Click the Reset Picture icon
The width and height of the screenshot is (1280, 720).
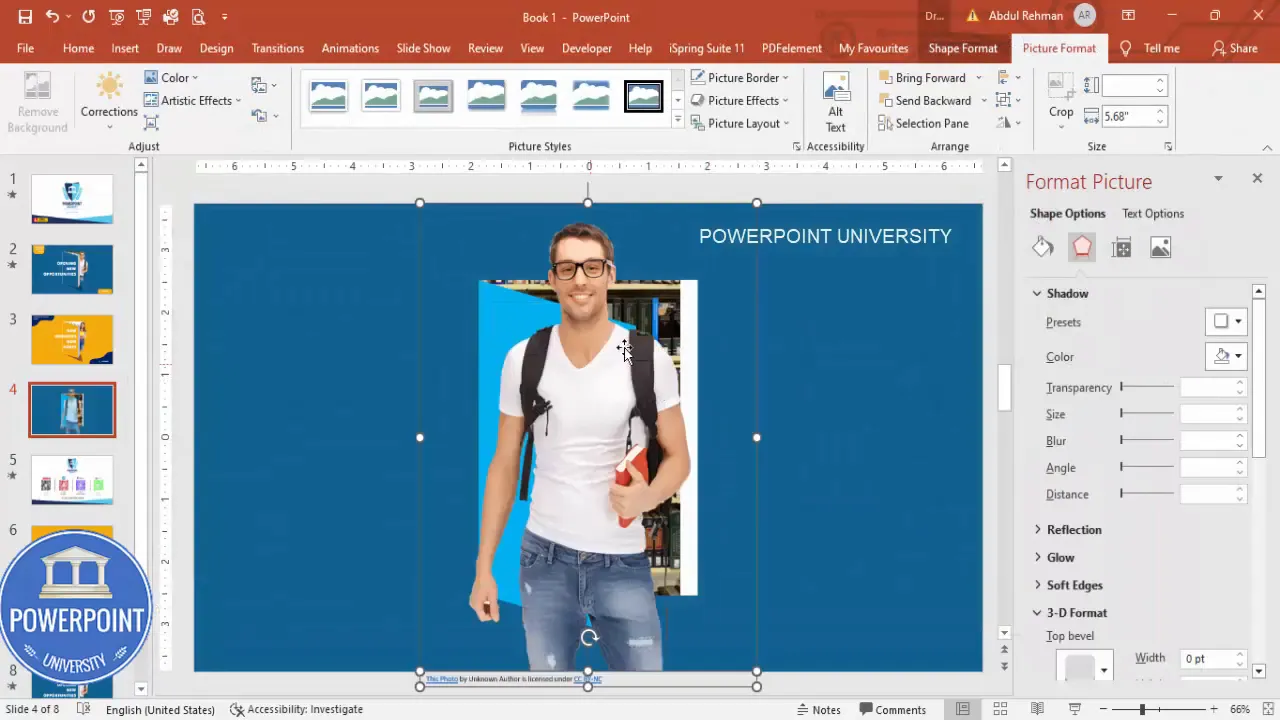pyautogui.click(x=260, y=116)
